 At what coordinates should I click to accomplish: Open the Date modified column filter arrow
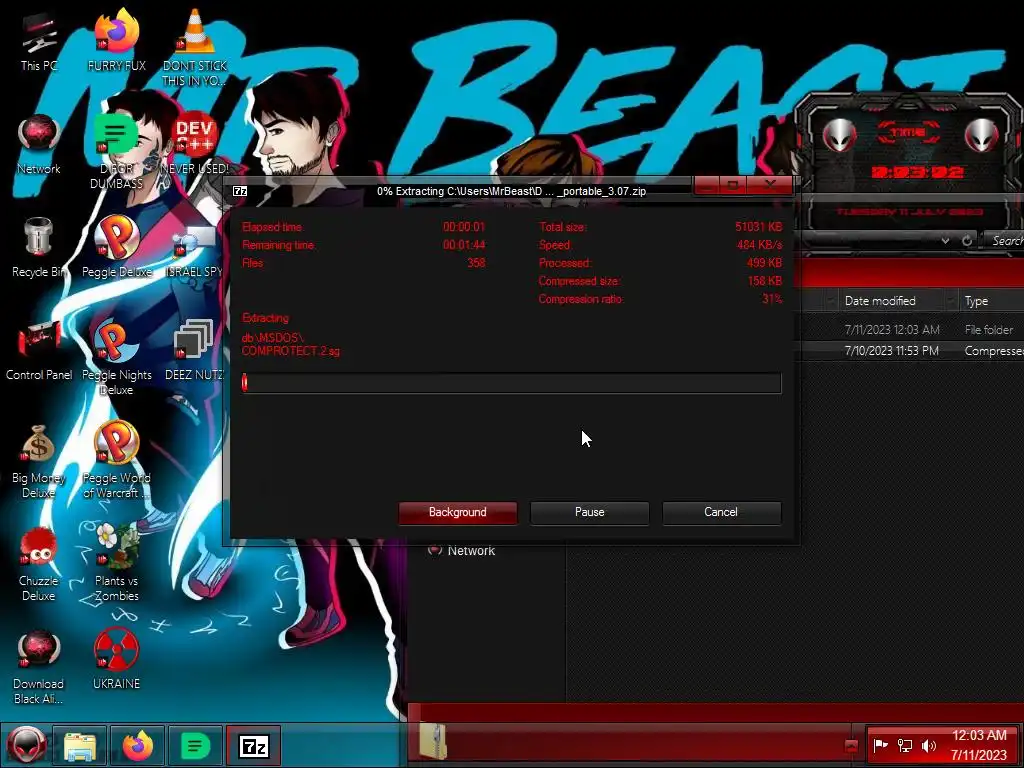click(950, 301)
